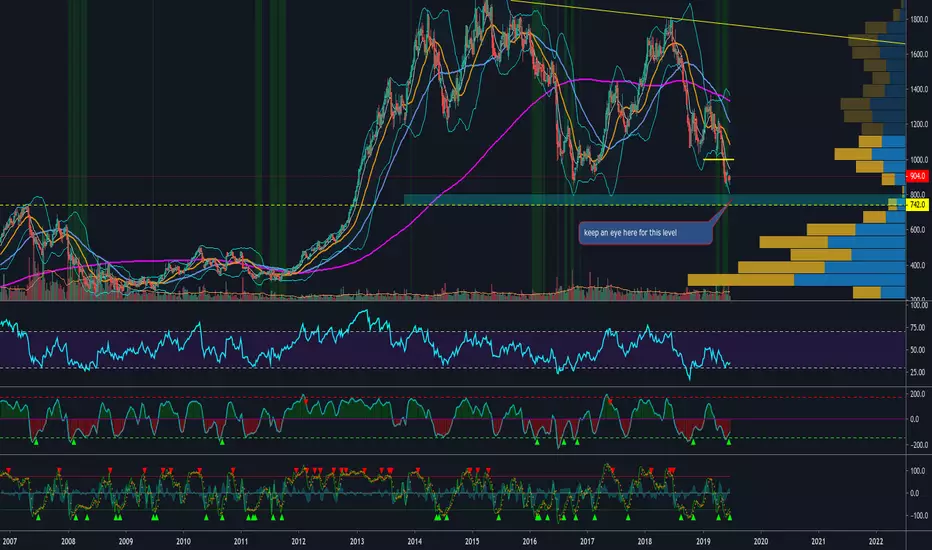This screenshot has height=550, width=932.
Task: Click the red 904.0 current price tag
Action: (x=917, y=176)
